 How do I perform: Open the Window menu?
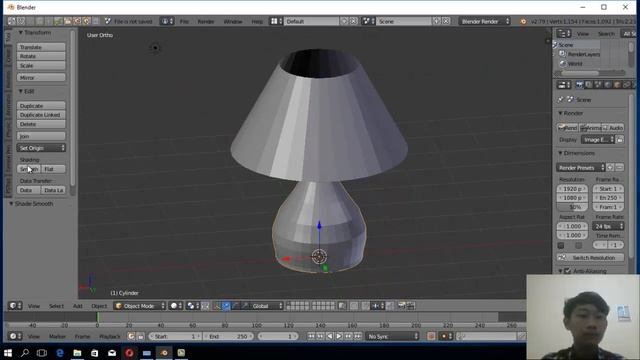[x=233, y=21]
